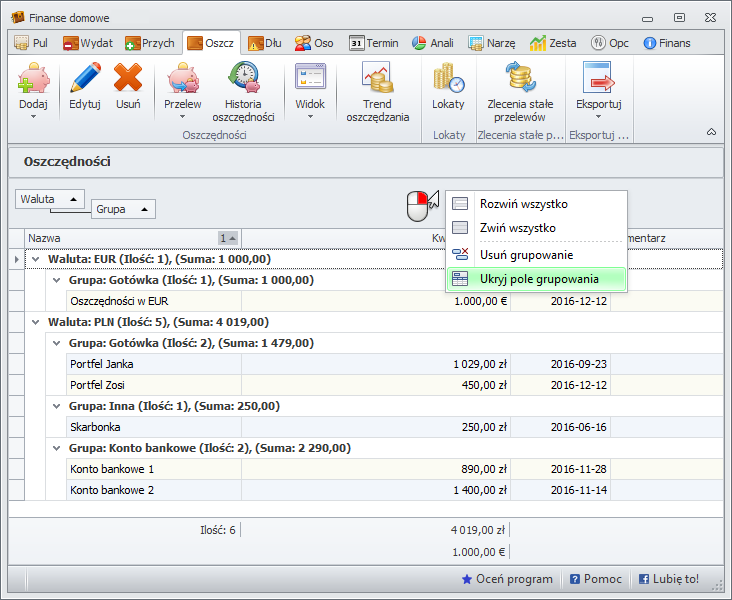This screenshot has height=600, width=732.
Task: Collapse the Waluta: EUR group
Action: click(x=36, y=259)
